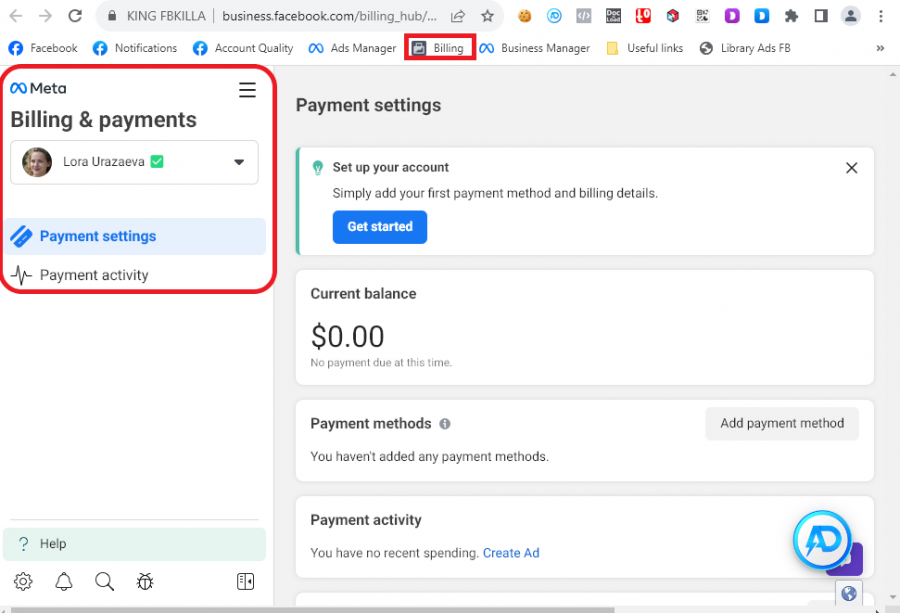Open the red LO extension icon
The width and height of the screenshot is (900, 613).
[x=643, y=15]
